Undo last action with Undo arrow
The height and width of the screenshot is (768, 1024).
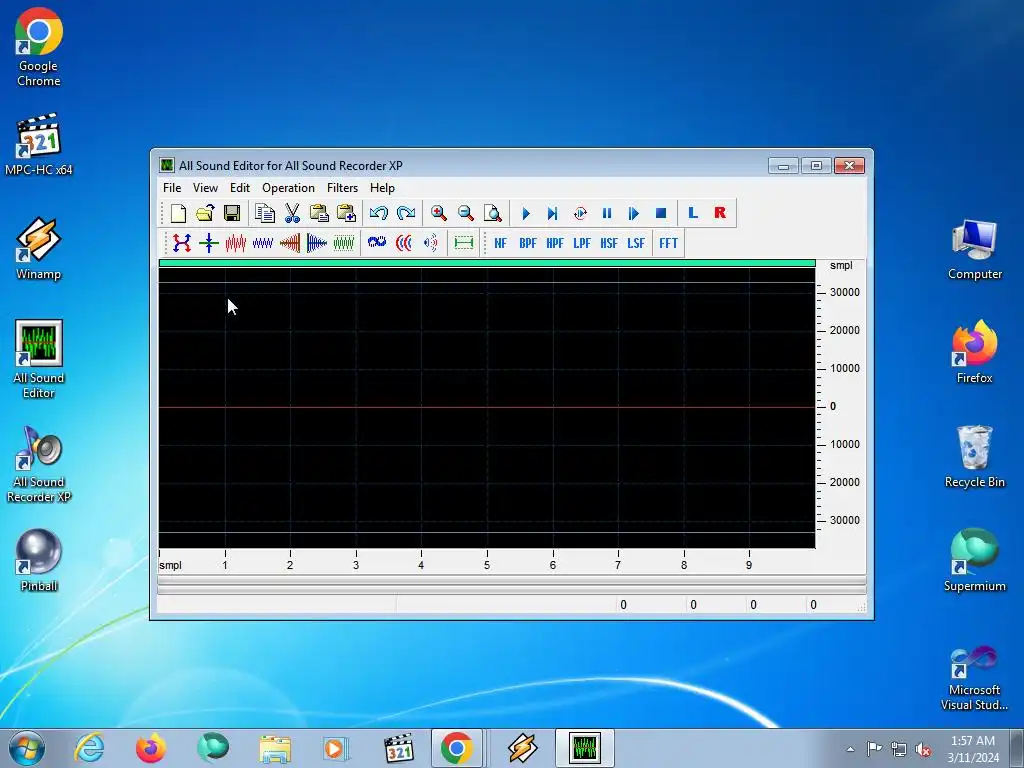tap(379, 214)
